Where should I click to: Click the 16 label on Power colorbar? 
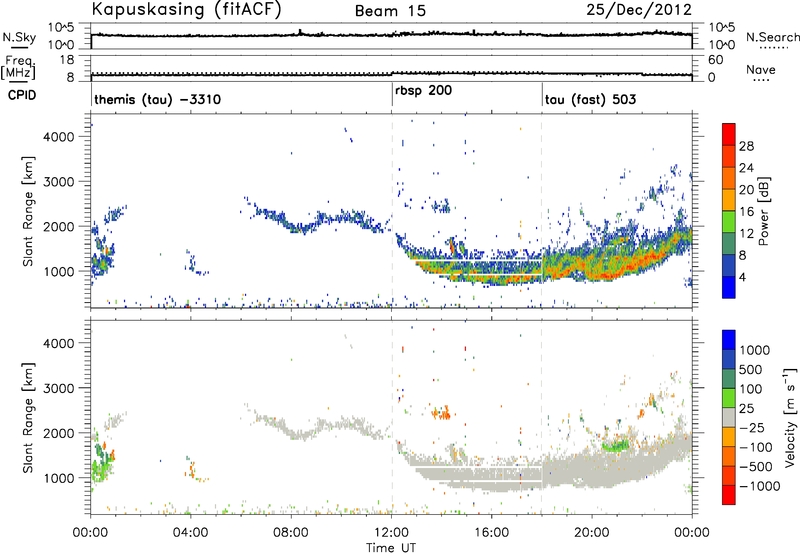pyautogui.click(x=746, y=212)
